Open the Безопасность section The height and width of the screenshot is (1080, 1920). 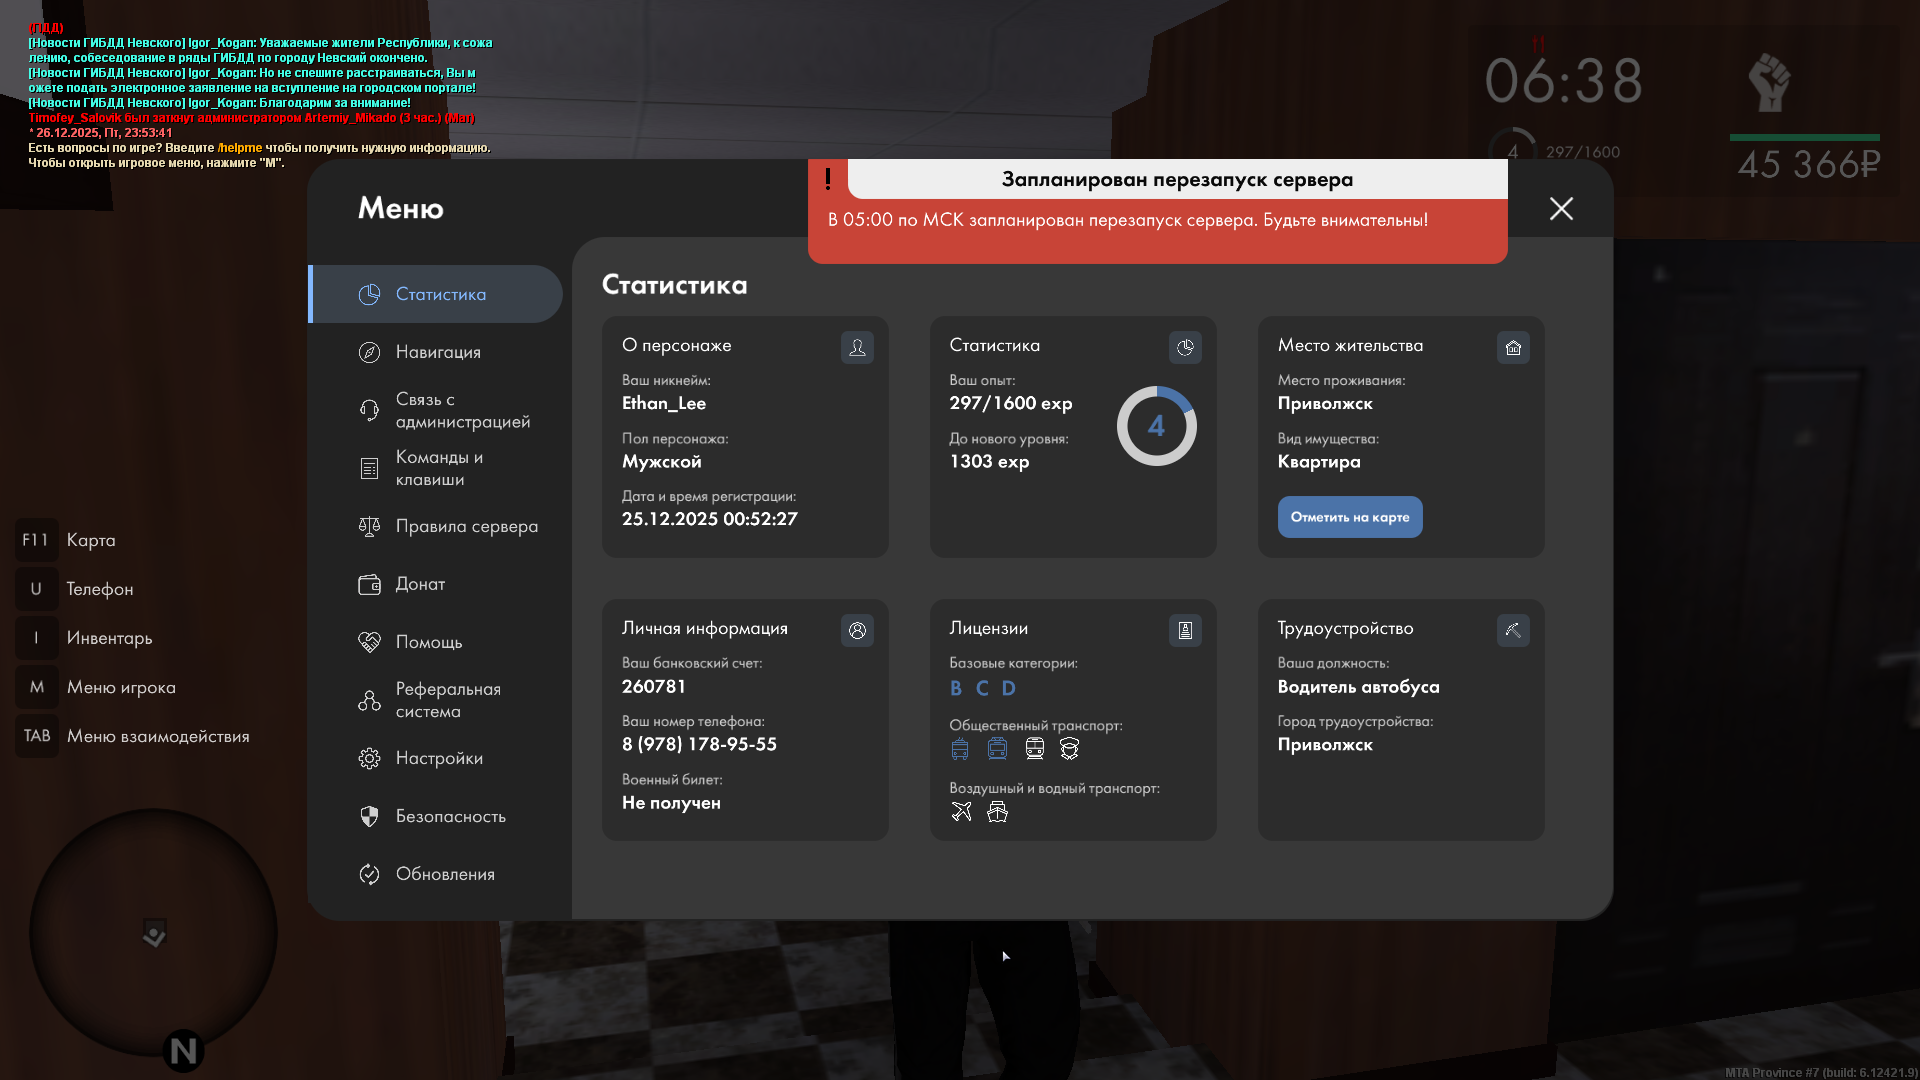(450, 816)
